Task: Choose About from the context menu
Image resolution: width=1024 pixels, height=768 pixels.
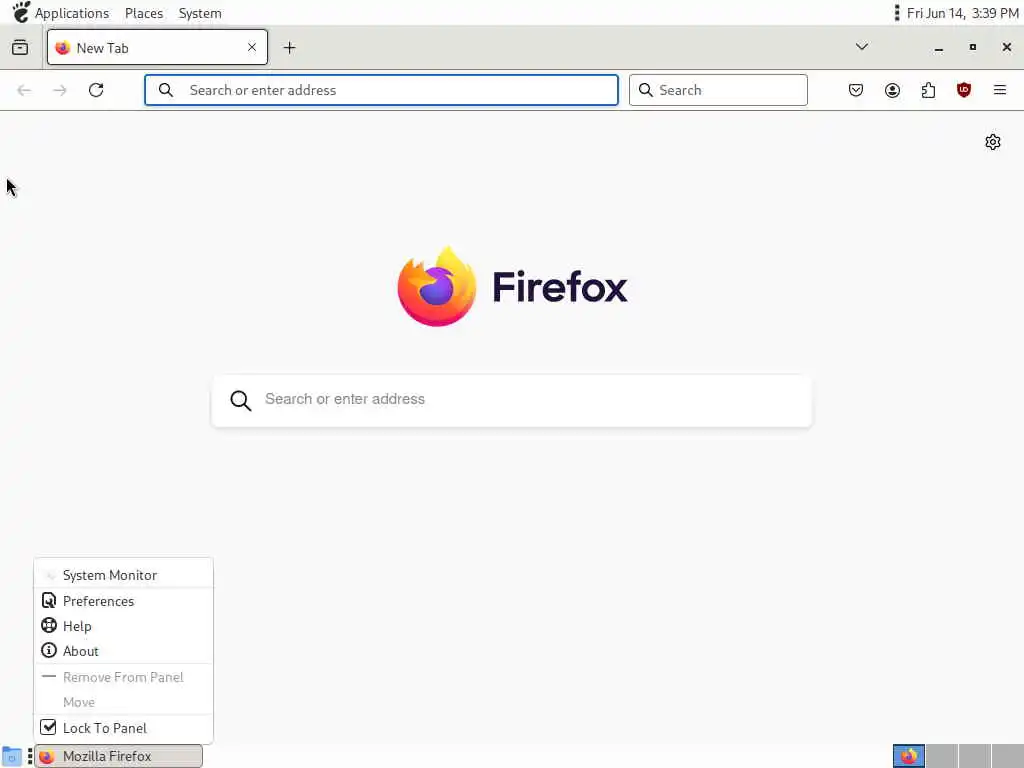Action: 123,651
